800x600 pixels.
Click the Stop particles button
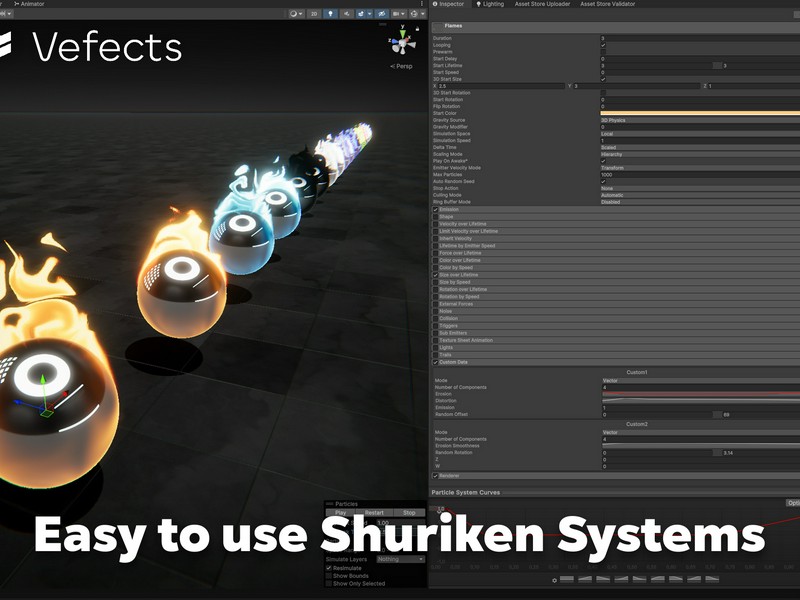click(409, 513)
